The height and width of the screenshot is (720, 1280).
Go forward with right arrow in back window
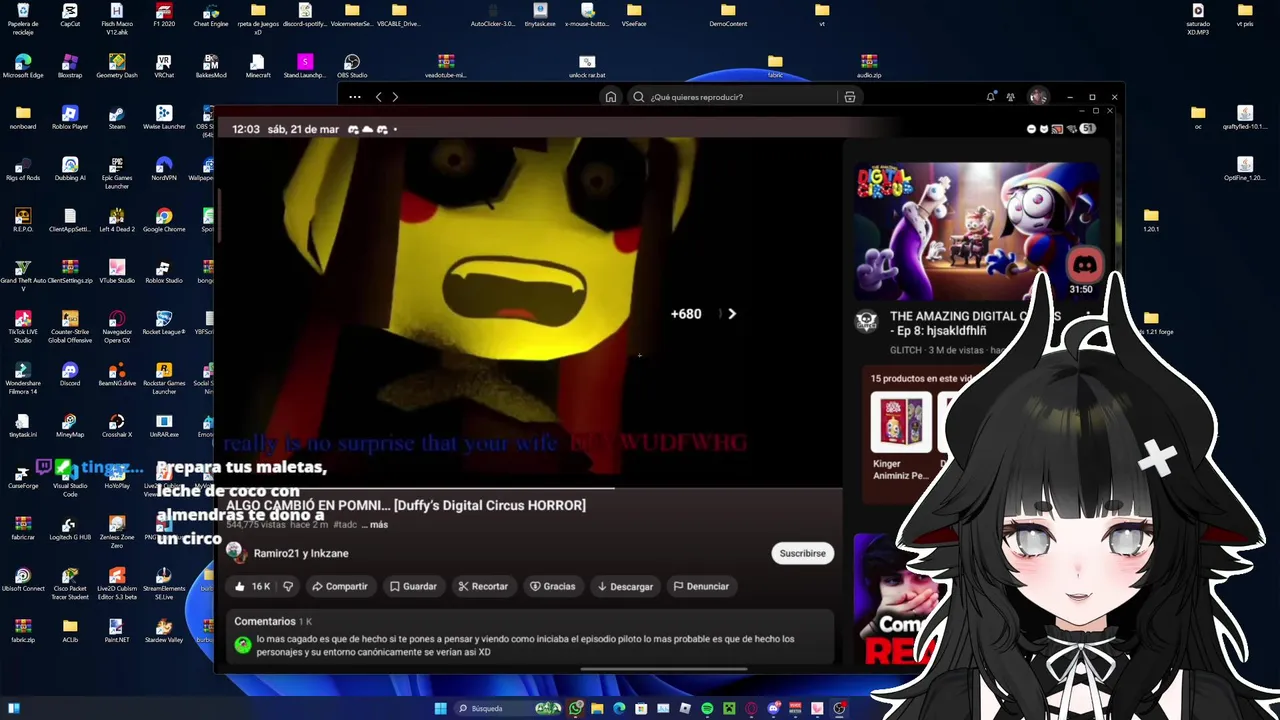tap(395, 97)
